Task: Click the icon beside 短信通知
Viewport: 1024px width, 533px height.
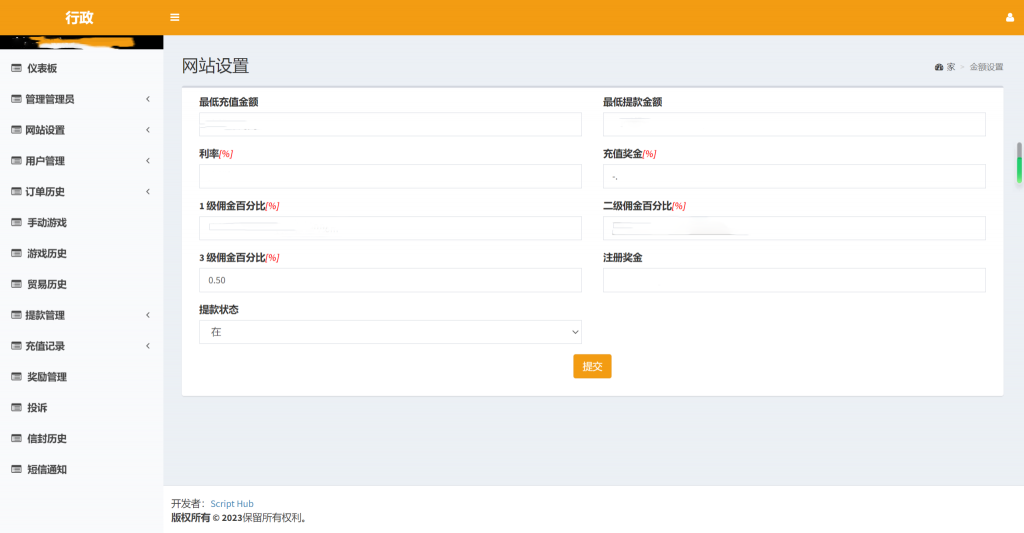Action: (x=16, y=470)
